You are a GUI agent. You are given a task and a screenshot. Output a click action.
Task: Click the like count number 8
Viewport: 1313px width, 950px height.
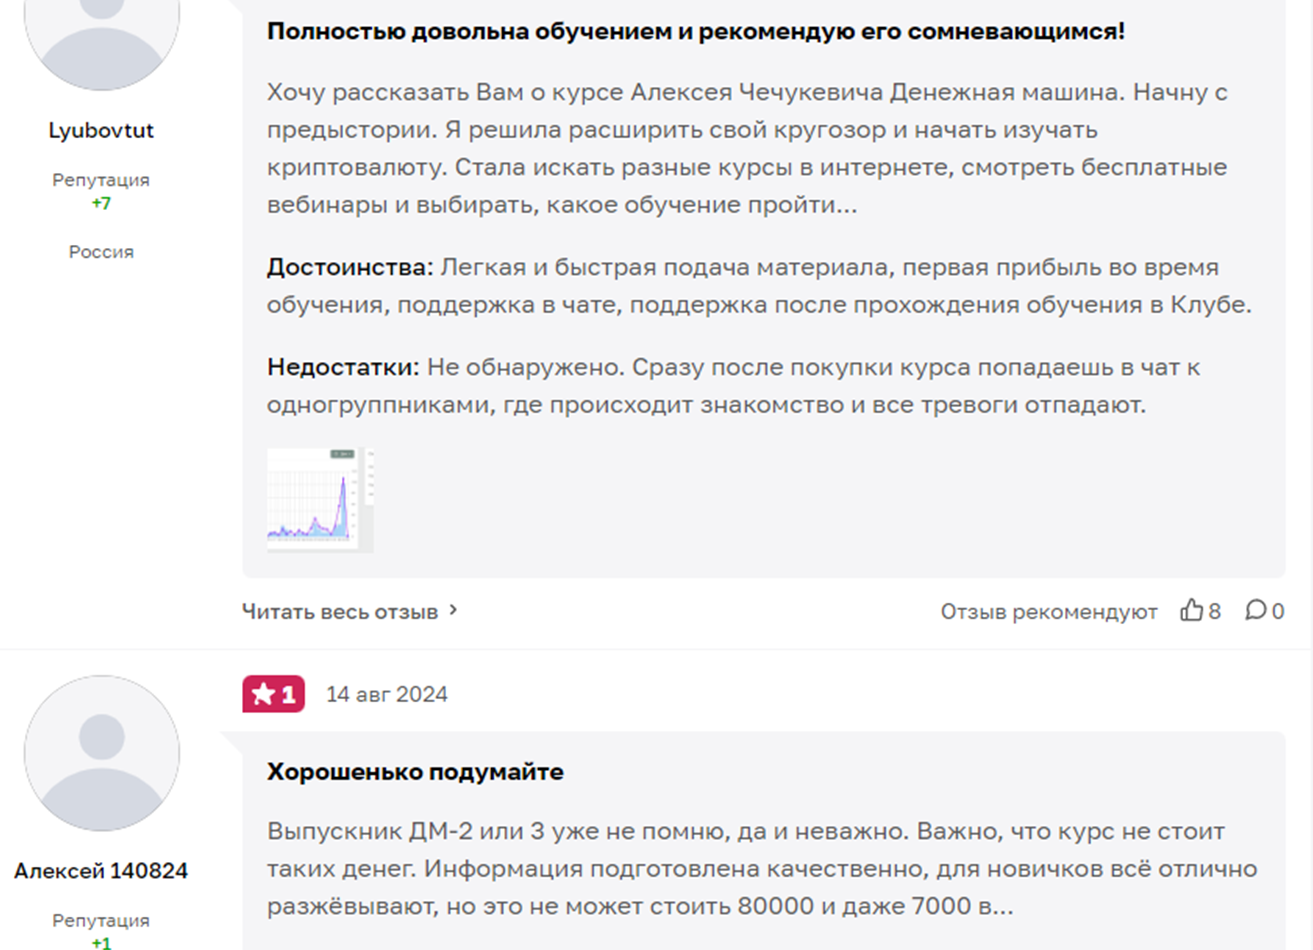pyautogui.click(x=1215, y=611)
